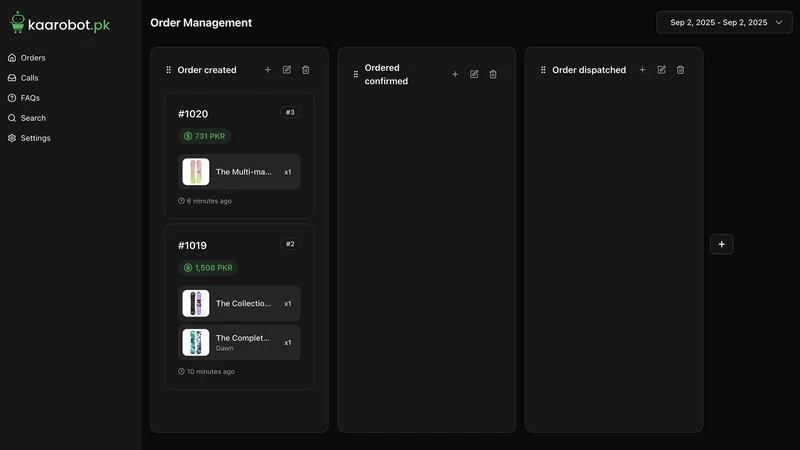Select The Collectio... product thumbnail
This screenshot has height=450, width=800.
tap(196, 304)
